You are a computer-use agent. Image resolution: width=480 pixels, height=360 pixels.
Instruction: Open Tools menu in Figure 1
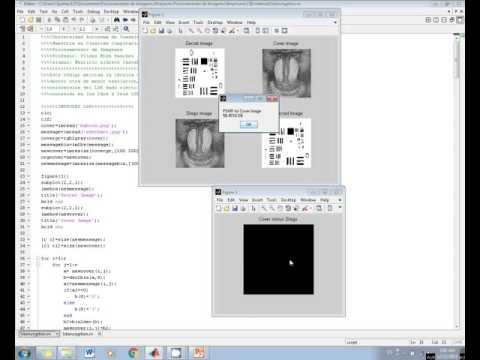(198, 22)
